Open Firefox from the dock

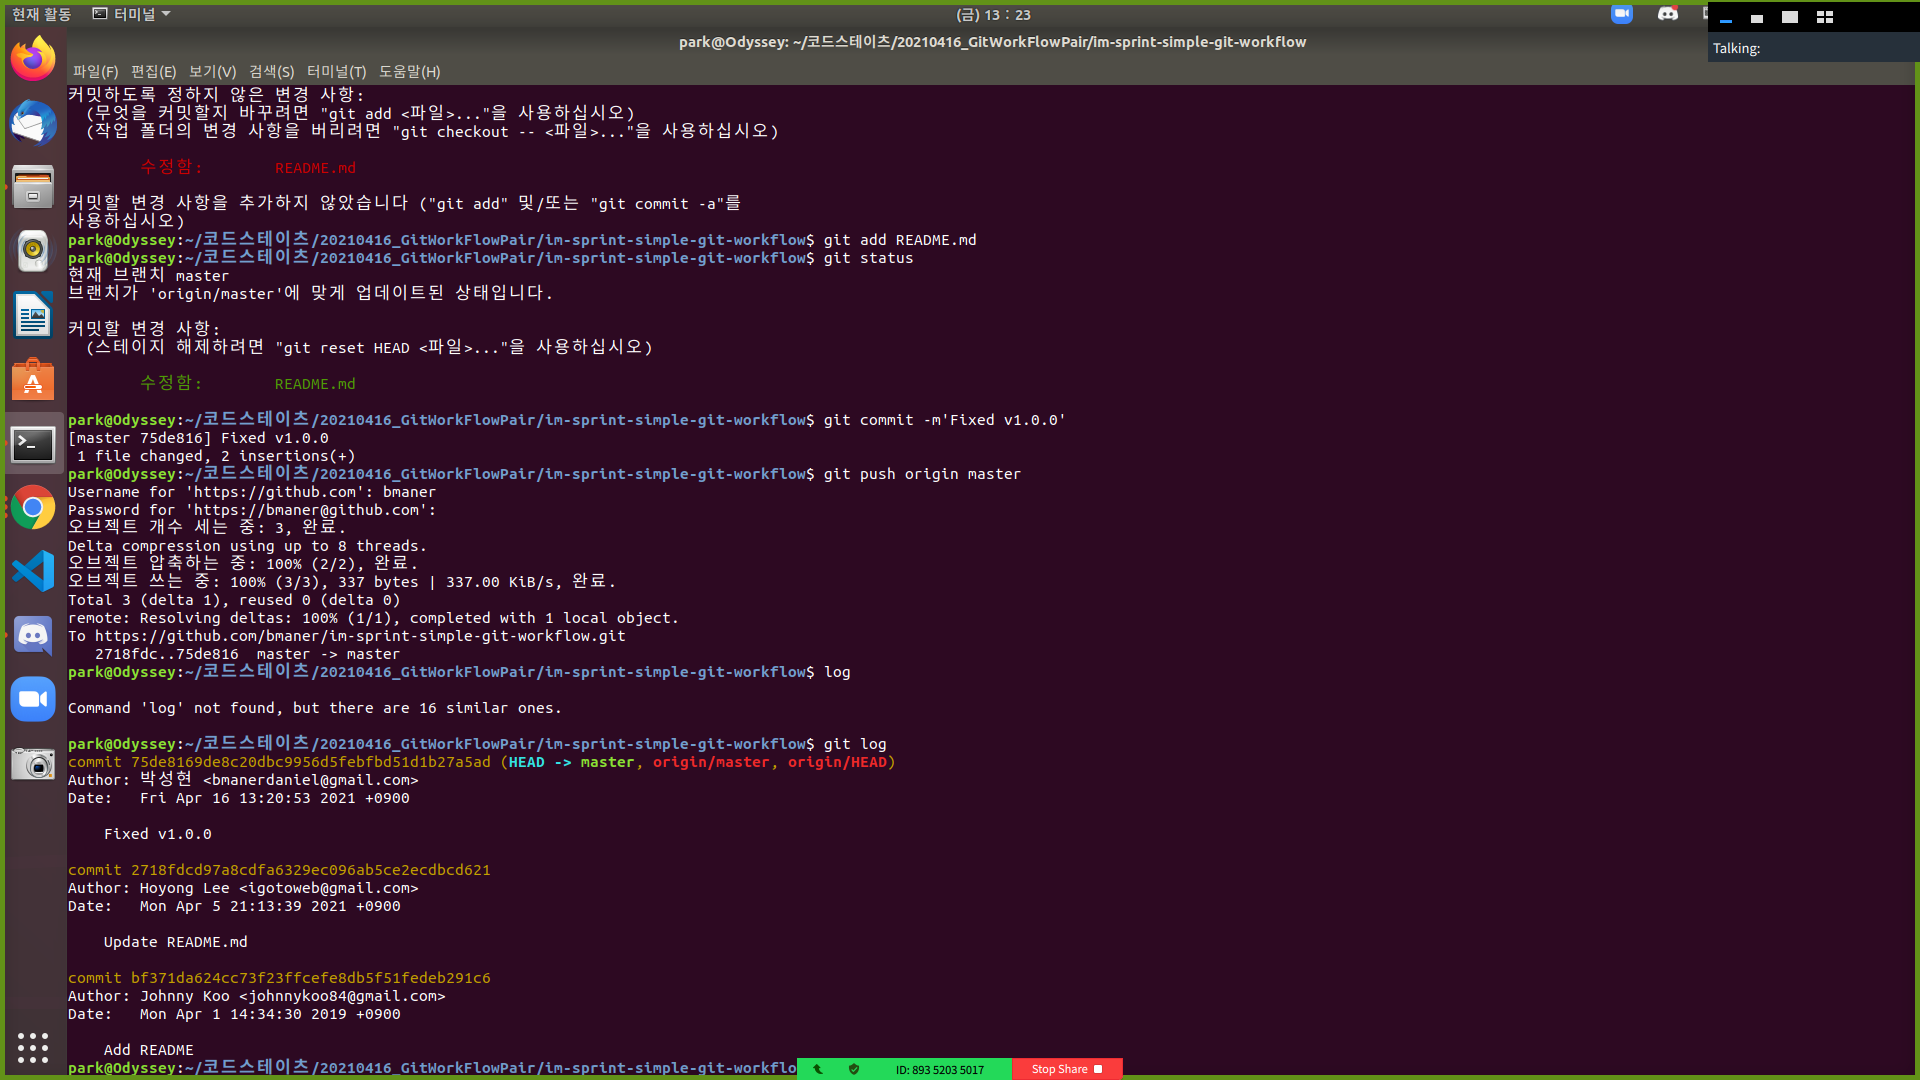coord(33,59)
